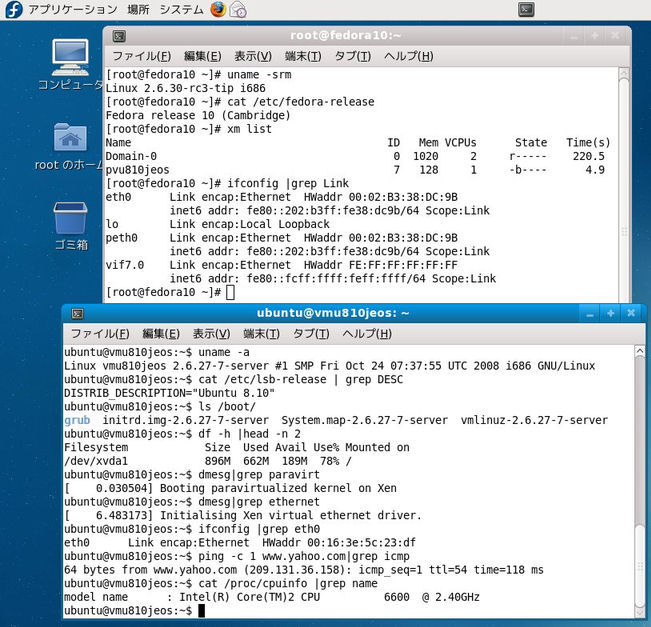Open ファイル(F) menu in the root@fedora10 window
The height and width of the screenshot is (627, 651).
[142, 56]
